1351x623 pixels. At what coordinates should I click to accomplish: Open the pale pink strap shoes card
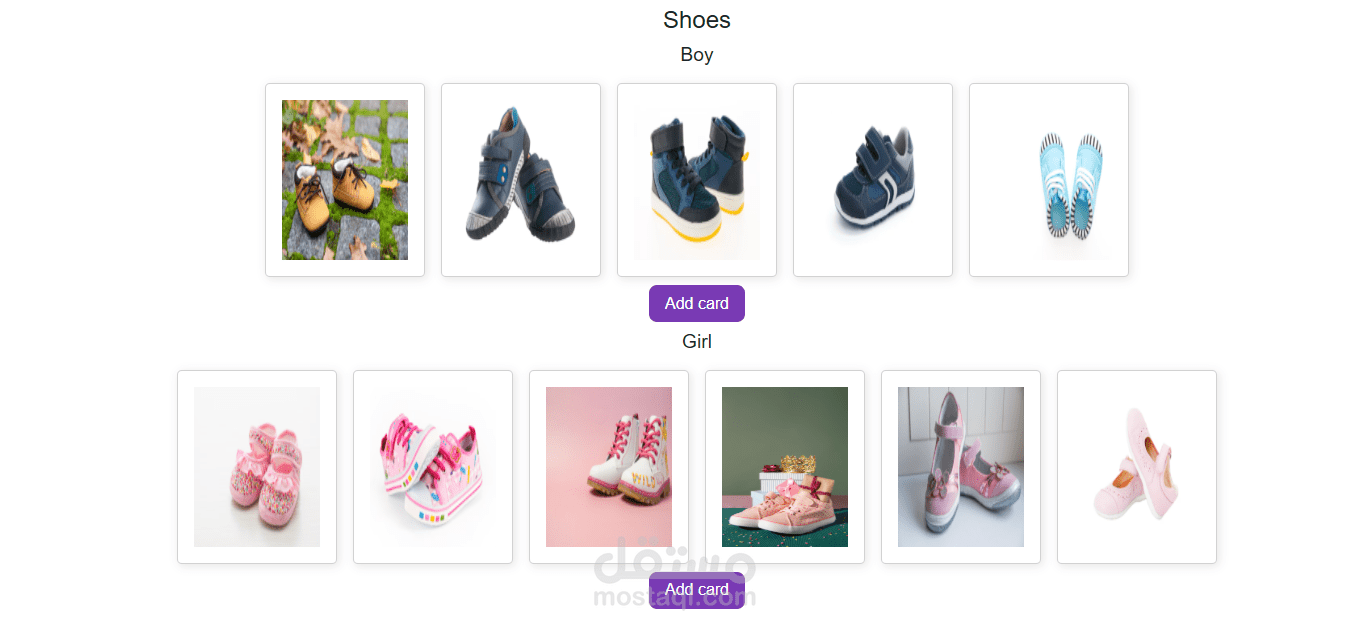1137,467
